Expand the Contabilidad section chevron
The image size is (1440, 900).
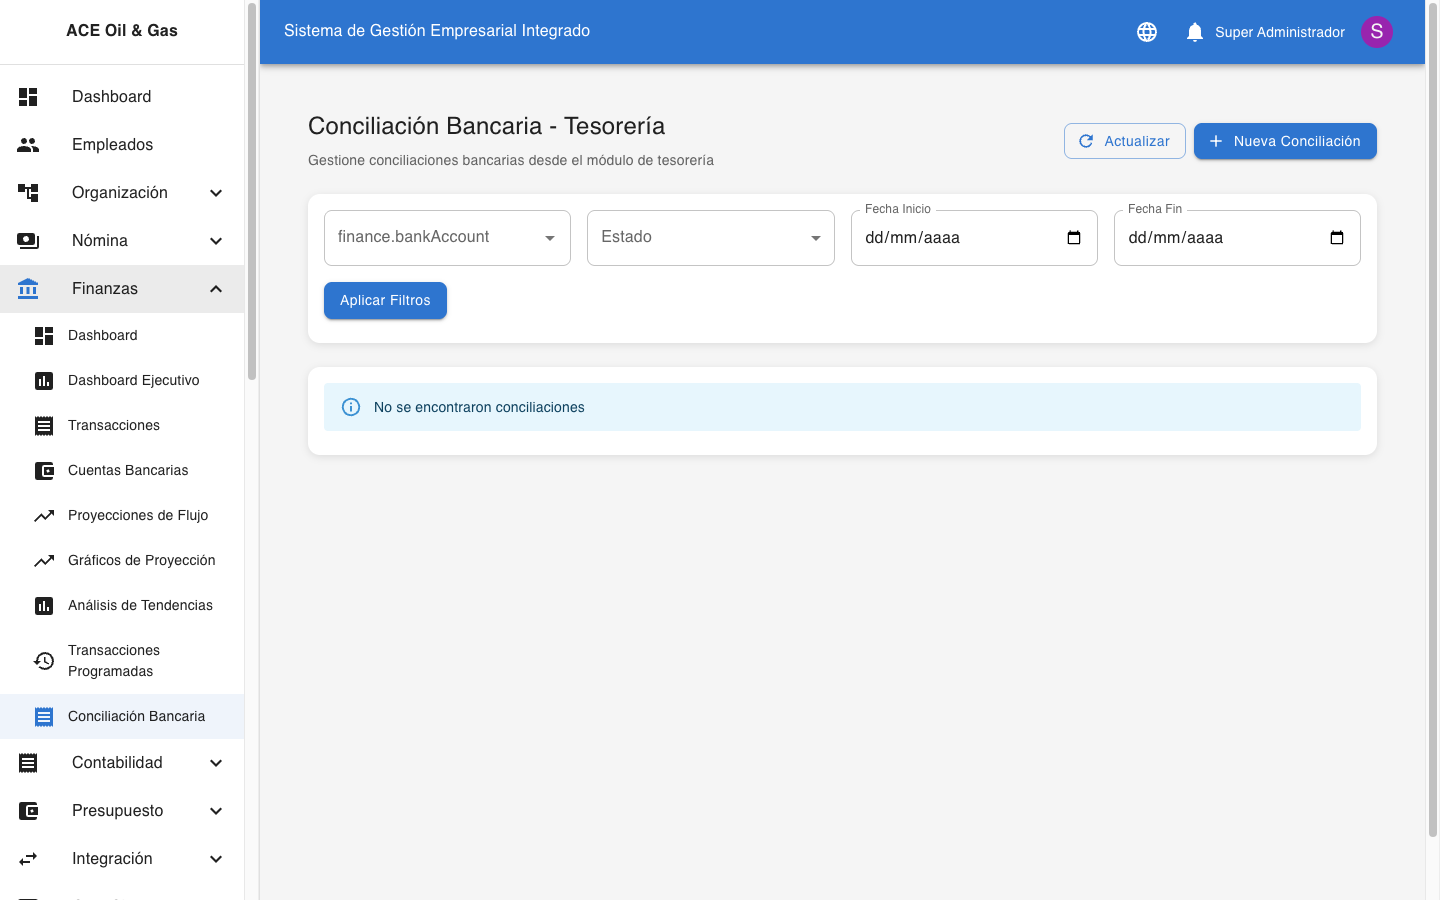pyautogui.click(x=216, y=763)
